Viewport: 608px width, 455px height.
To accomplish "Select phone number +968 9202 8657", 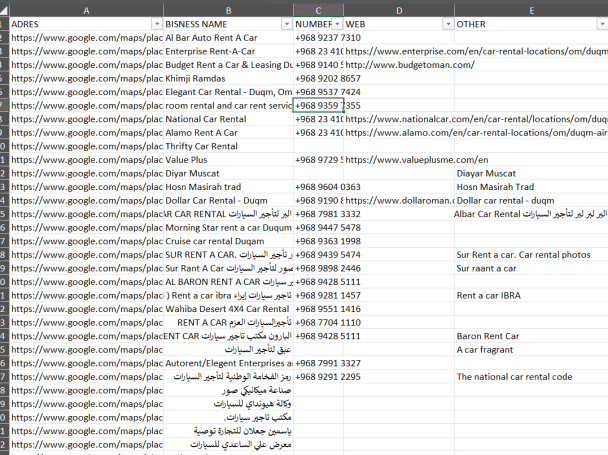I will click(x=318, y=78).
